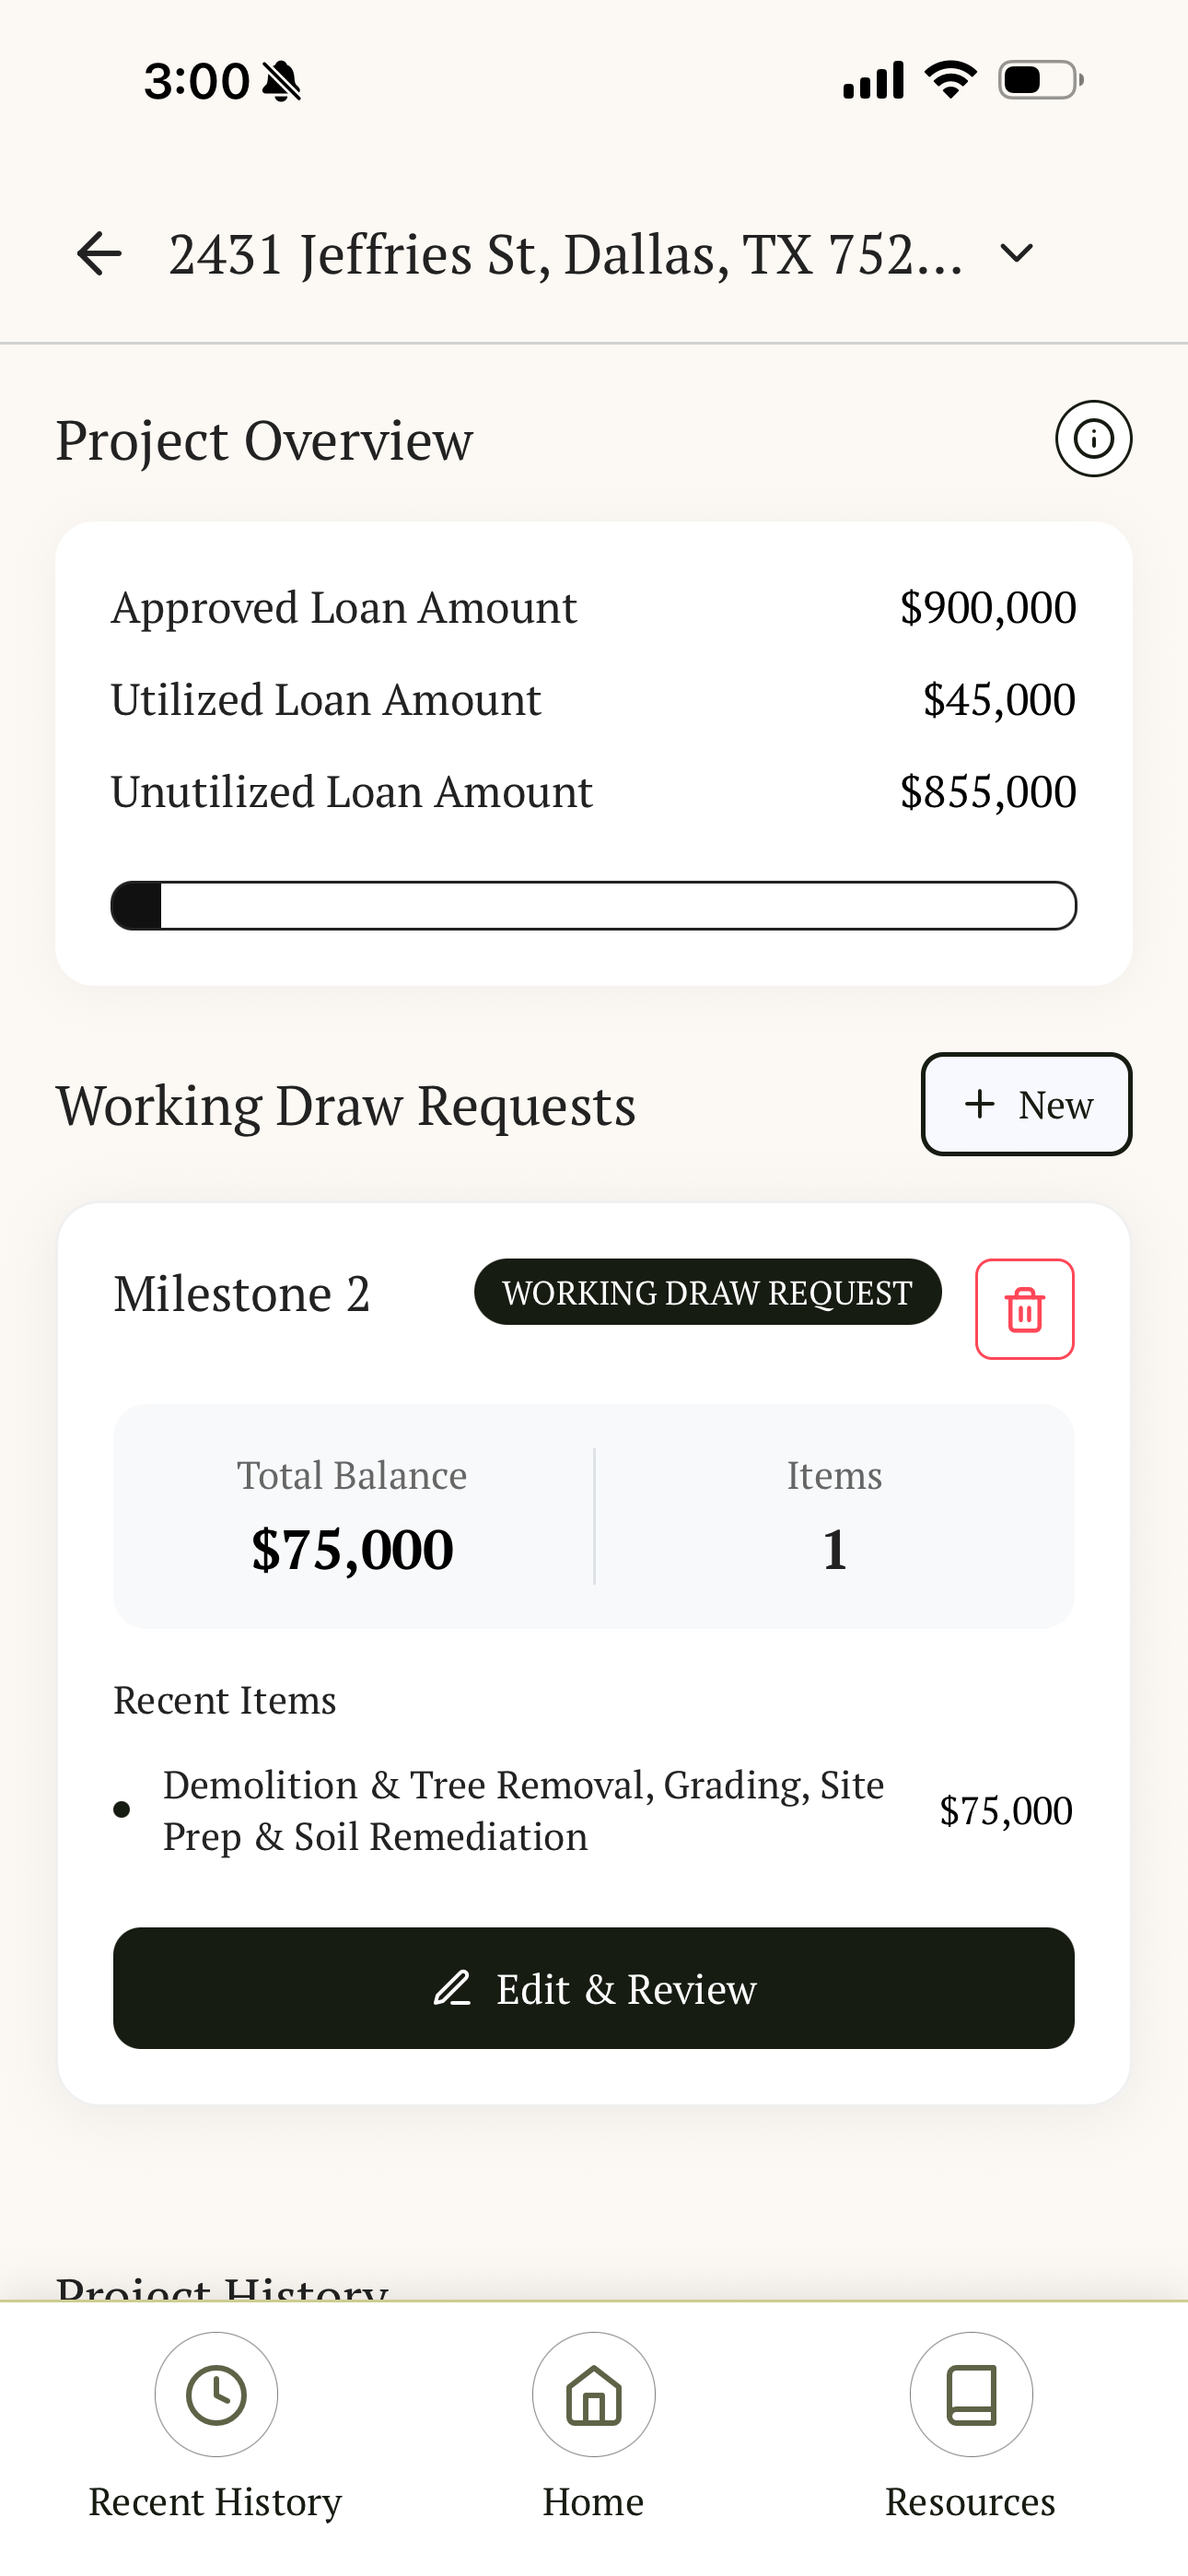The image size is (1188, 2576).
Task: Tap the WORKING DRAW REQUEST badge
Action: tap(708, 1292)
